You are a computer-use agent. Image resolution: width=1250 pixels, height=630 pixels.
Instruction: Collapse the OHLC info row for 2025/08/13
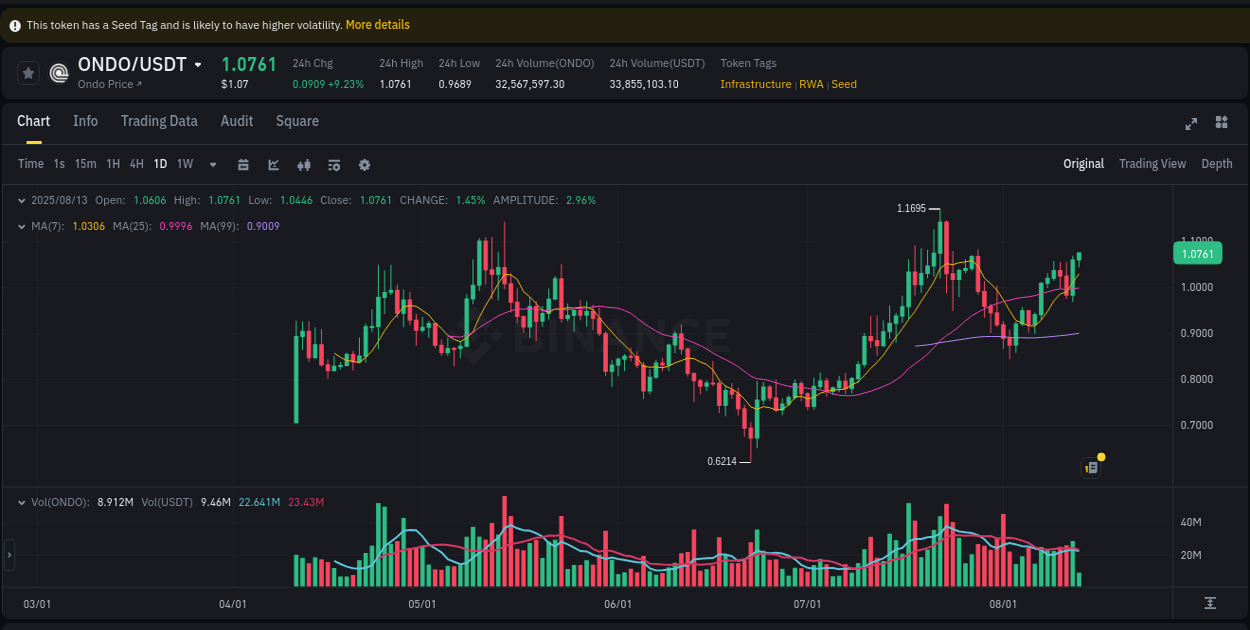coord(22,200)
